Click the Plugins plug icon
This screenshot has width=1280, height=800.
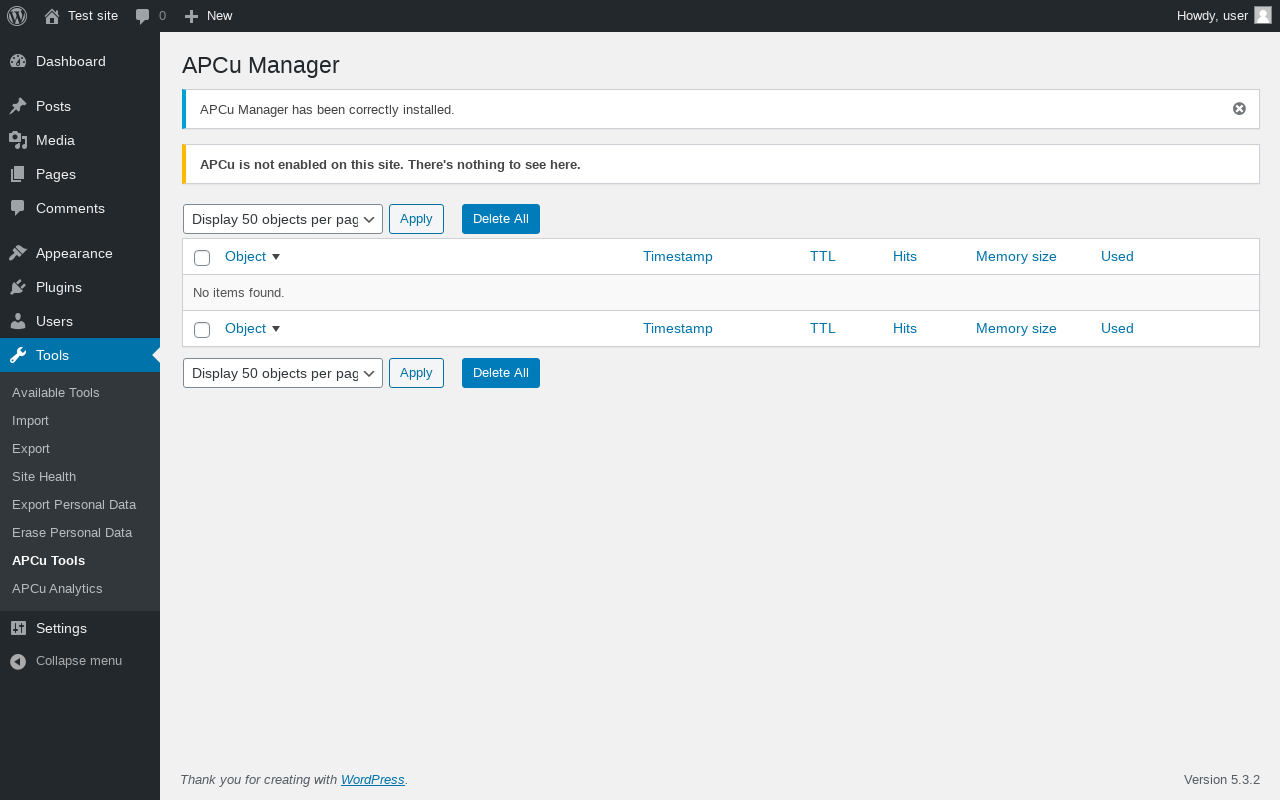18,287
